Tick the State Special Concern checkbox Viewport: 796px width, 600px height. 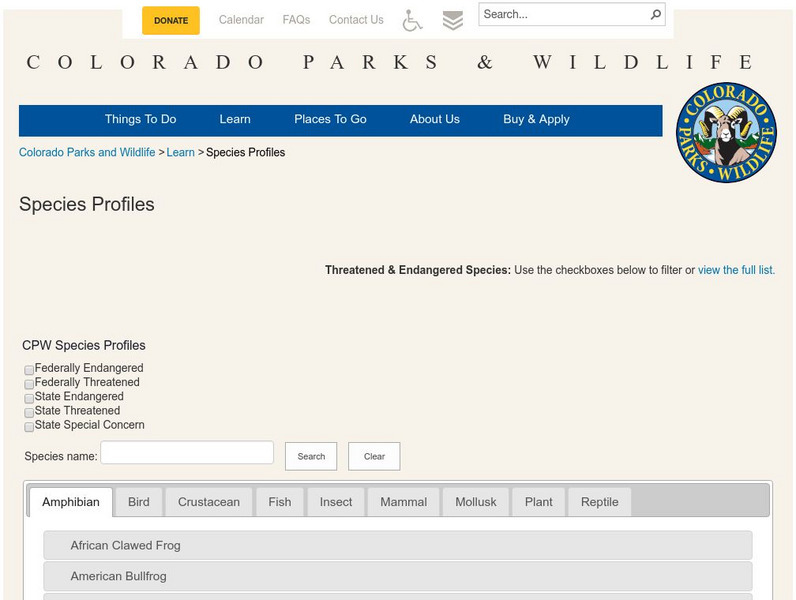[x=29, y=426]
